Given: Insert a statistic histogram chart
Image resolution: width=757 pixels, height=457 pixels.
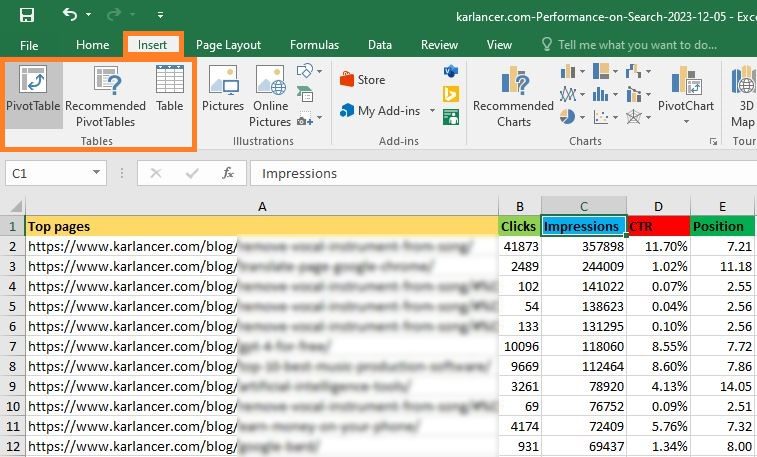Looking at the screenshot, I should tap(601, 94).
